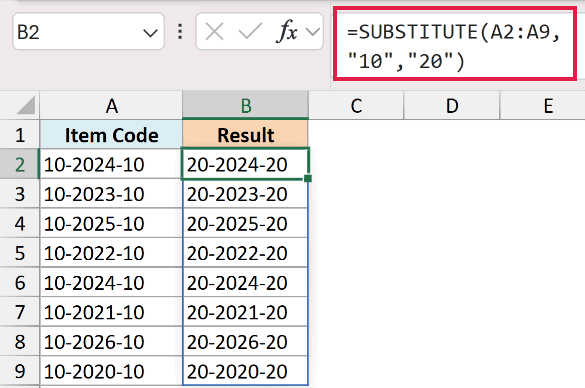Select cell containing 10-2020-10
585x388 pixels.
(111, 371)
